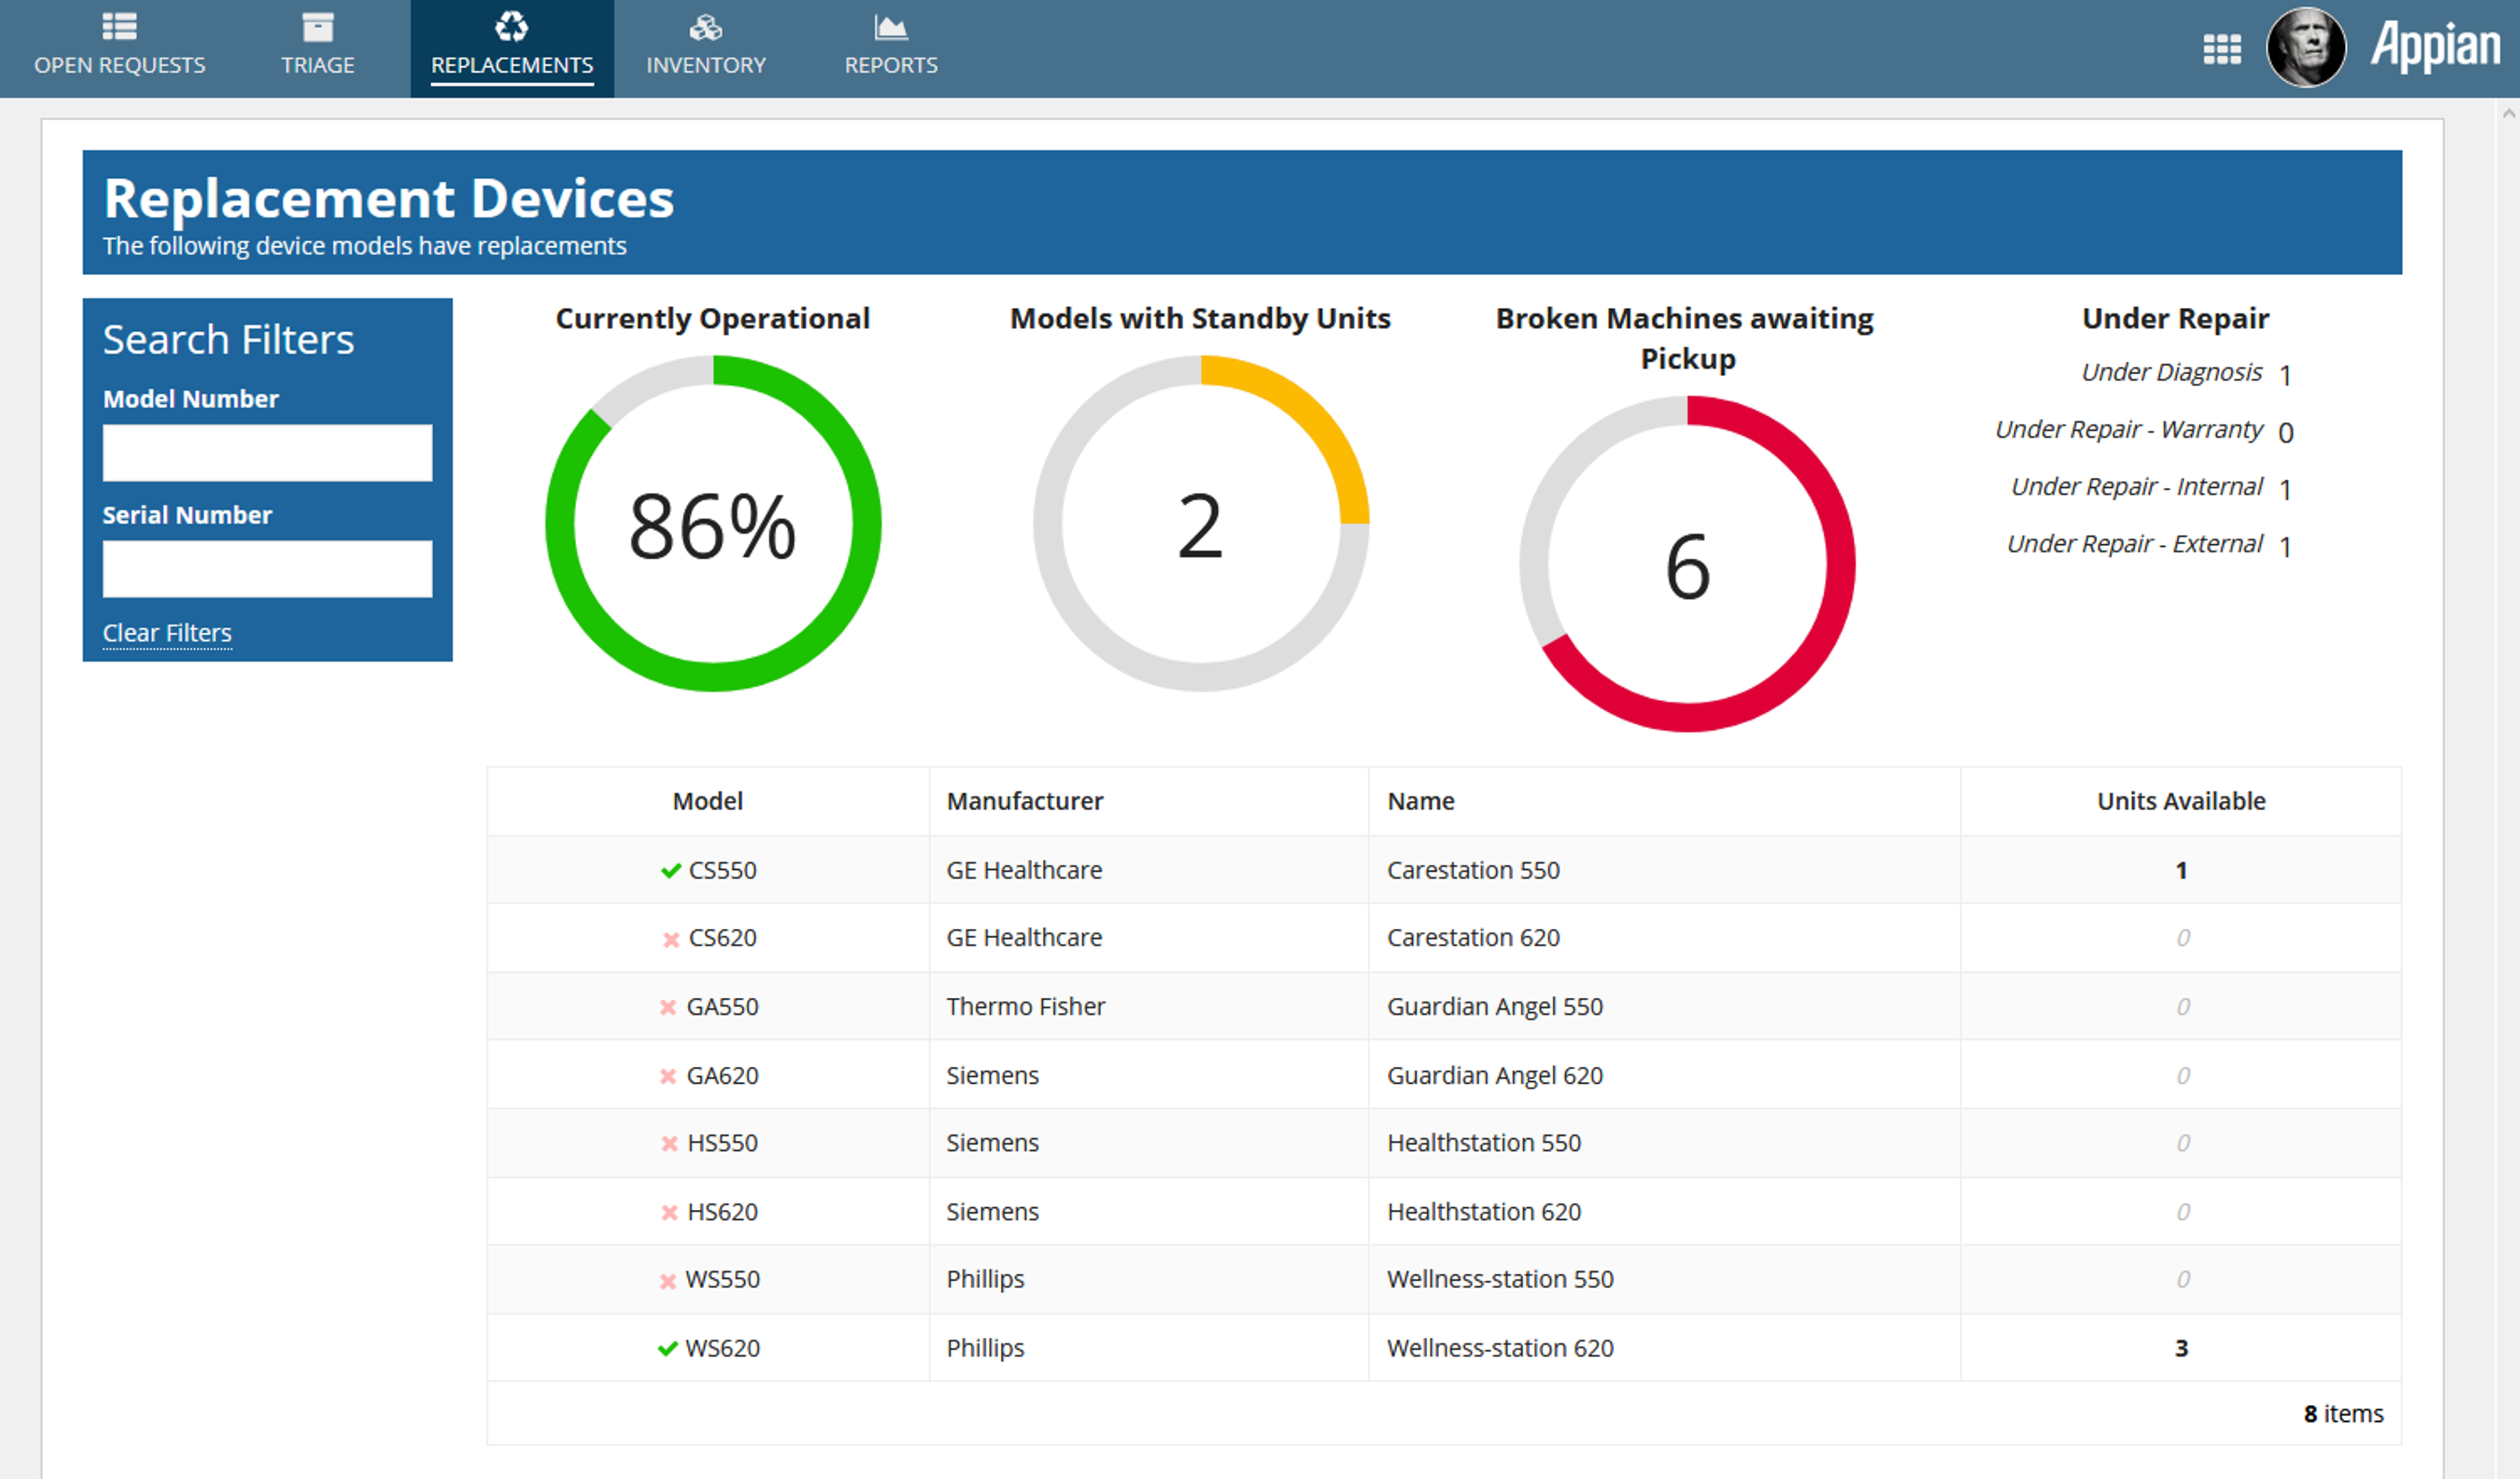Open the user profile avatar
This screenshot has height=1479, width=2520.
pos(2306,47)
